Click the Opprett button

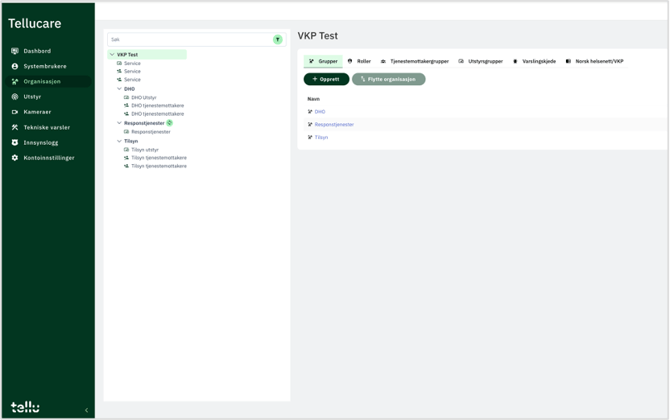point(326,79)
